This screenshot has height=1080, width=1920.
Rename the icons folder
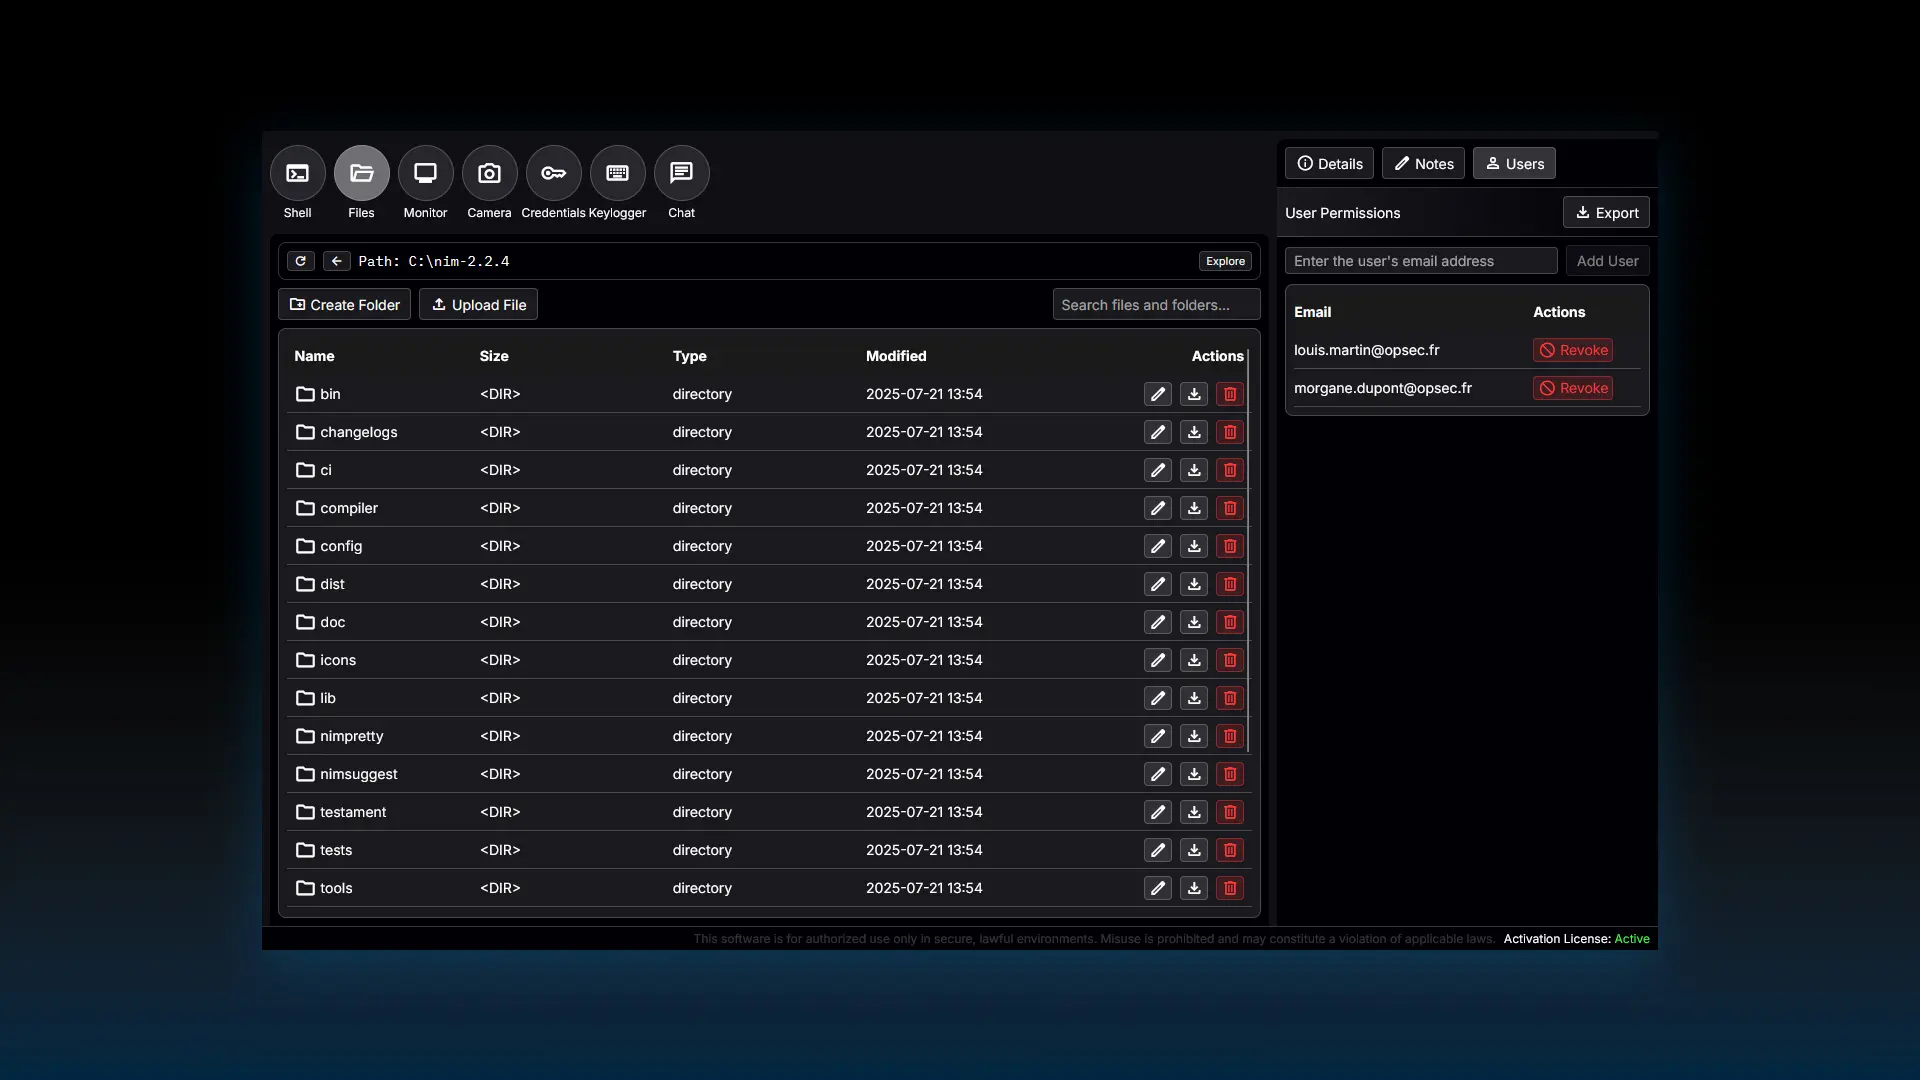click(x=1157, y=660)
